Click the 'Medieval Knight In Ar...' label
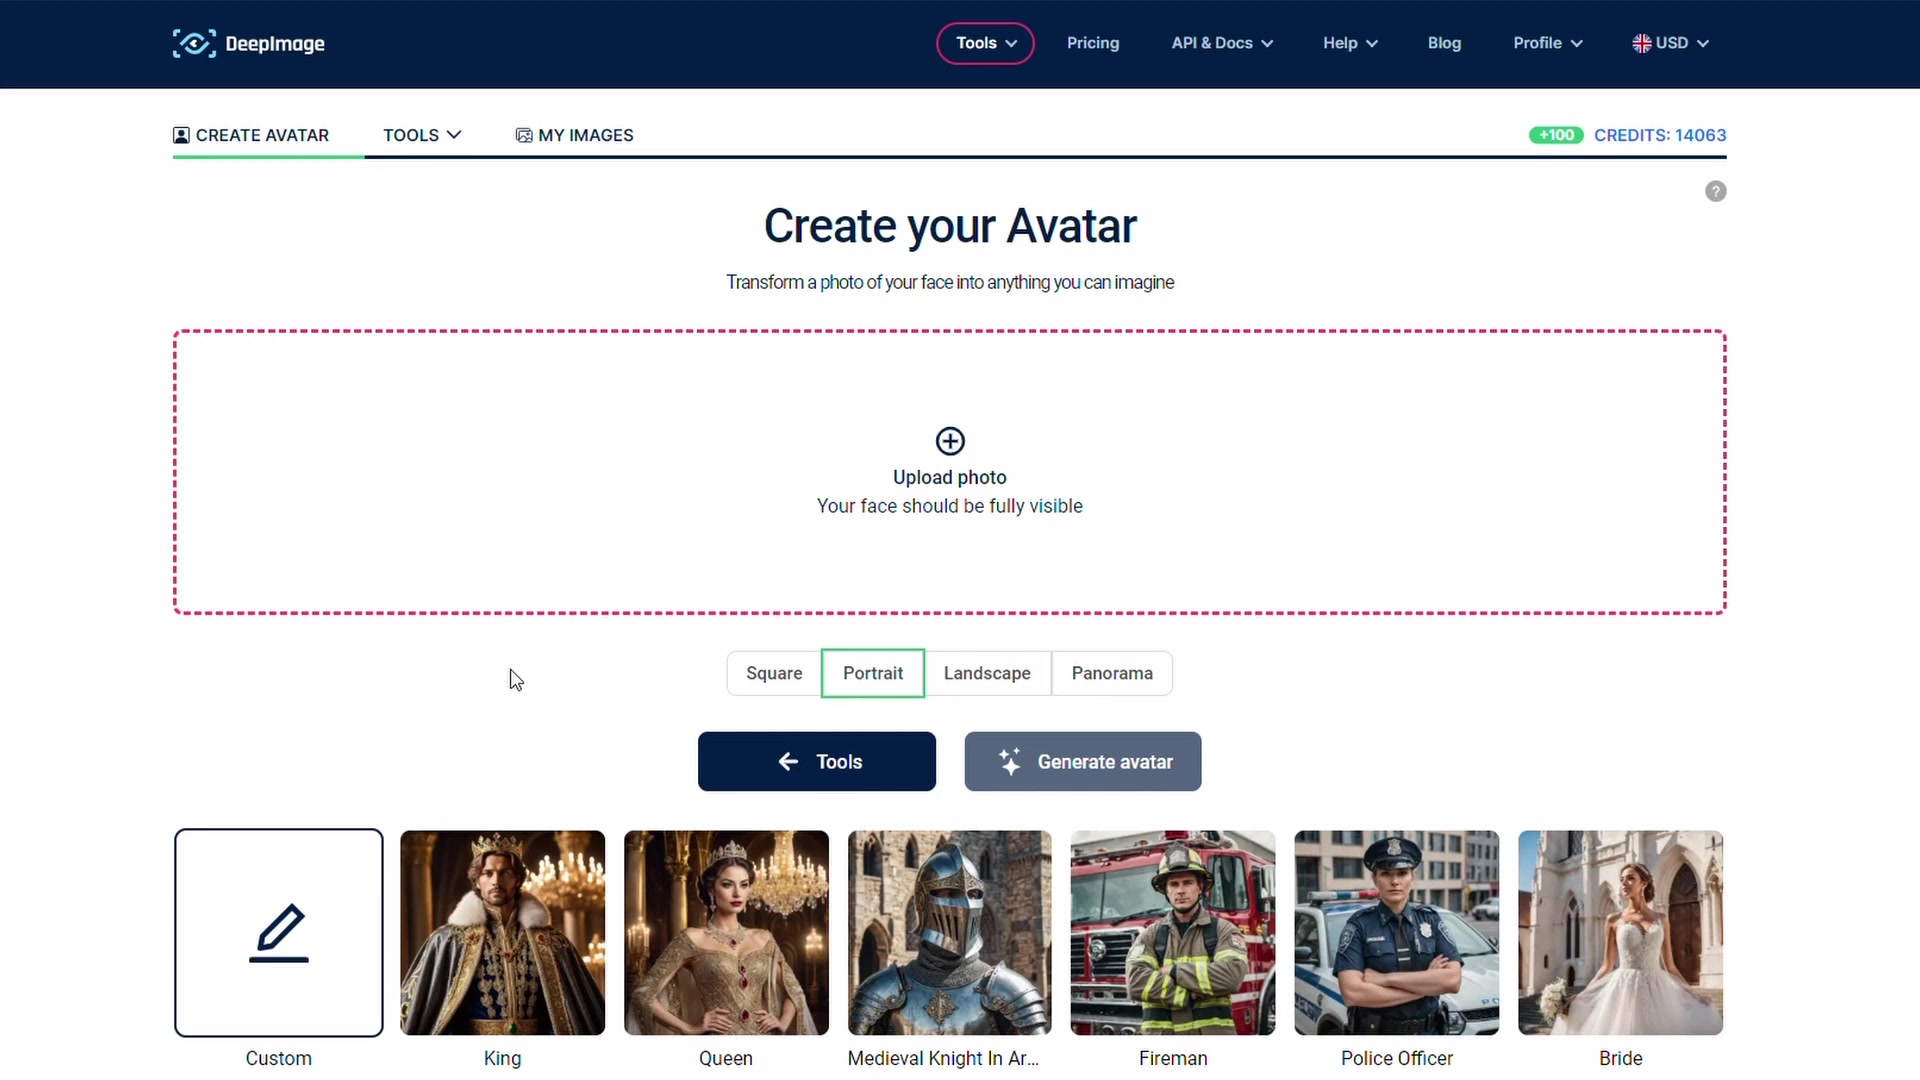1920x1080 pixels. tap(943, 1058)
